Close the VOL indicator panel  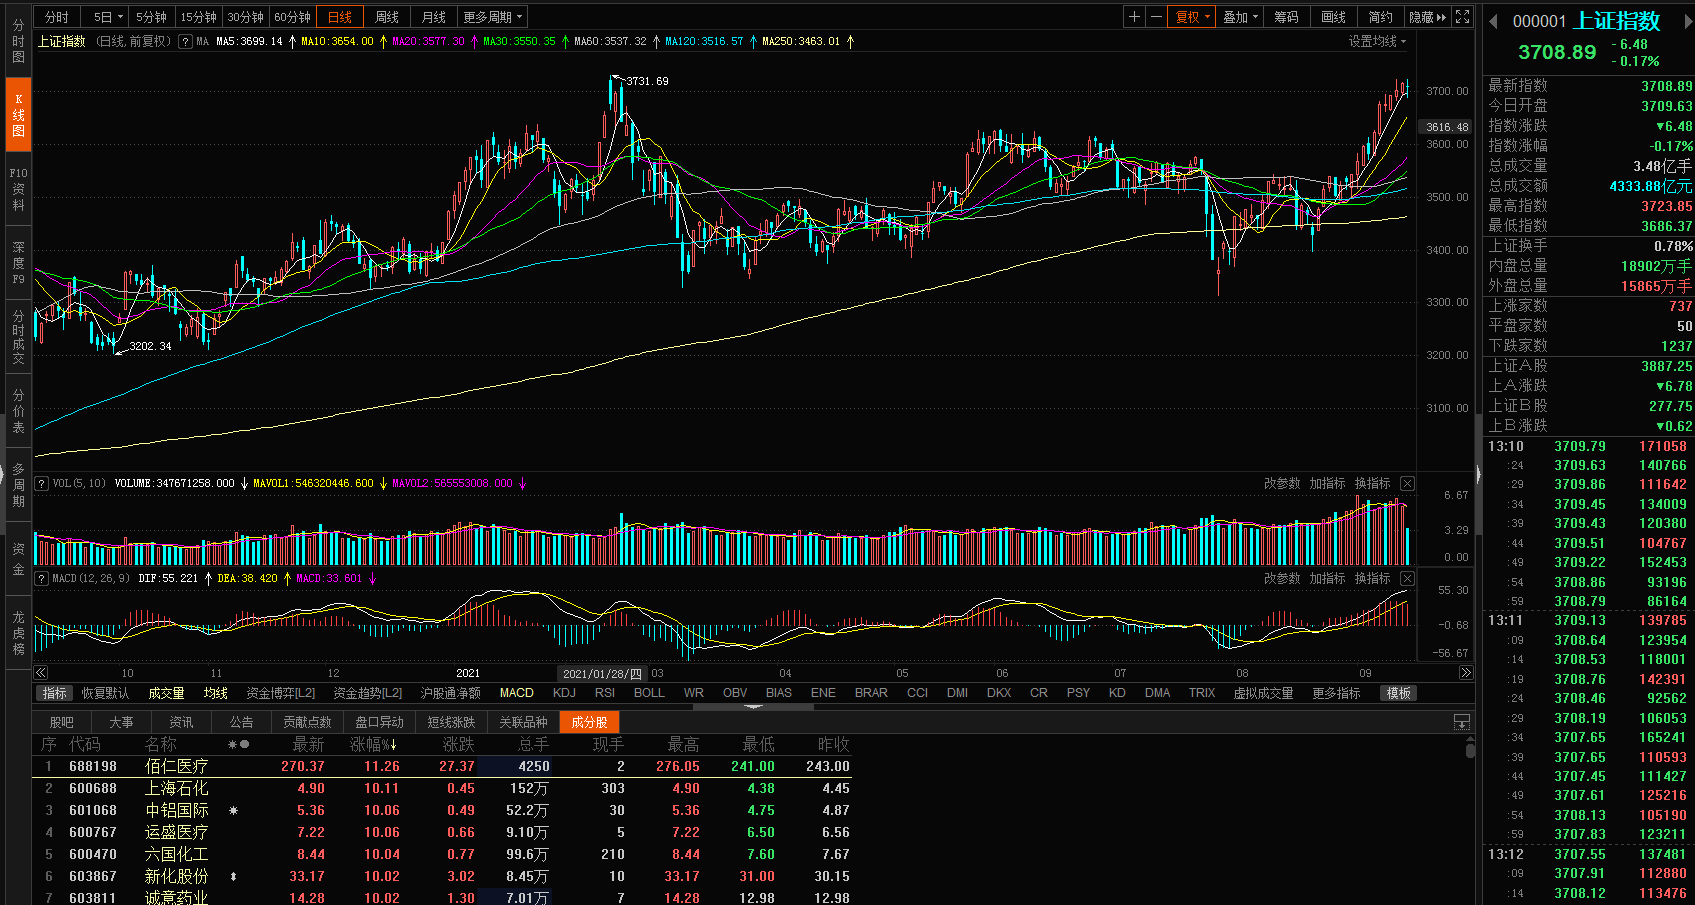coord(1407,483)
